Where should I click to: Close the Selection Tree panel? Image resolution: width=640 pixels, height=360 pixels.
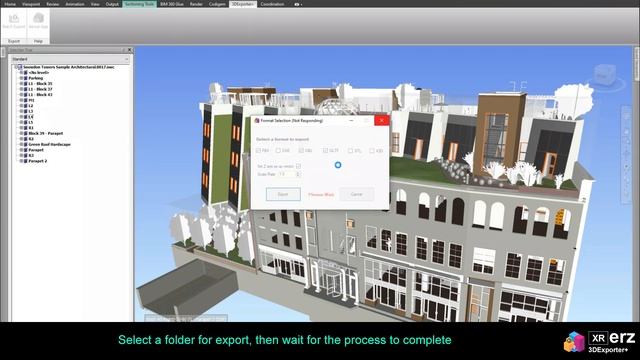(130, 50)
